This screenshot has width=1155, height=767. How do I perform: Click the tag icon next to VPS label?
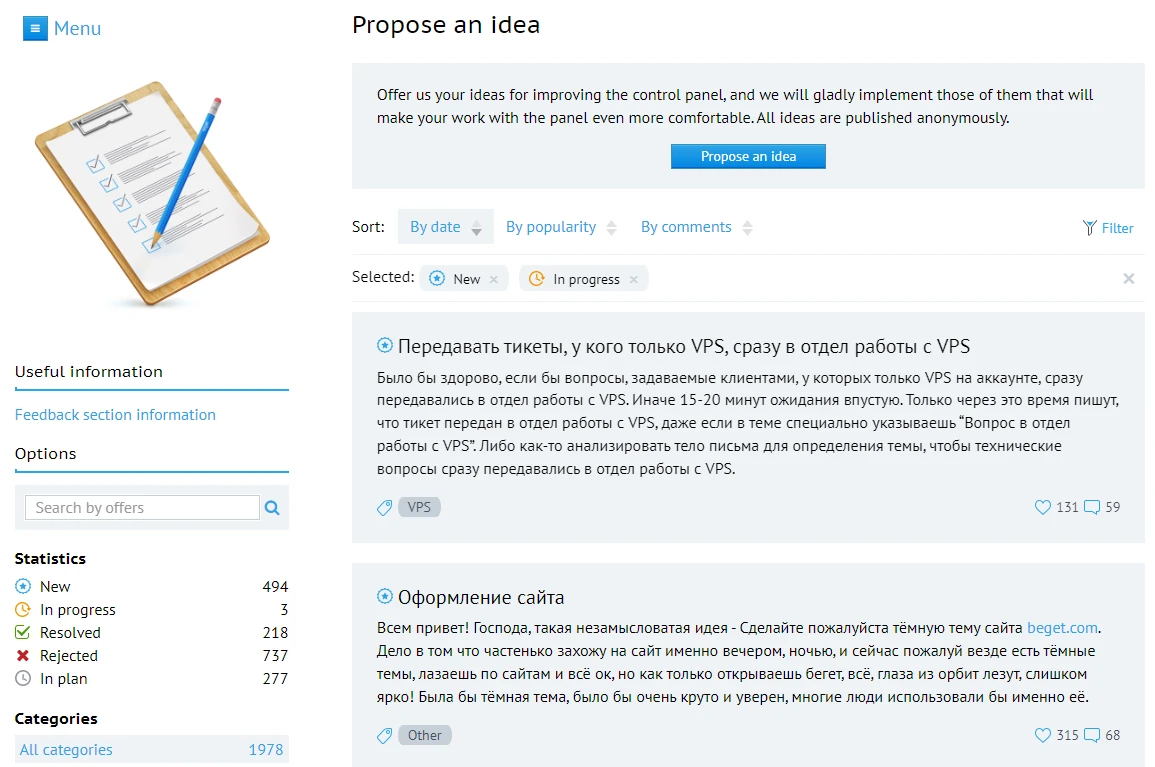[384, 507]
